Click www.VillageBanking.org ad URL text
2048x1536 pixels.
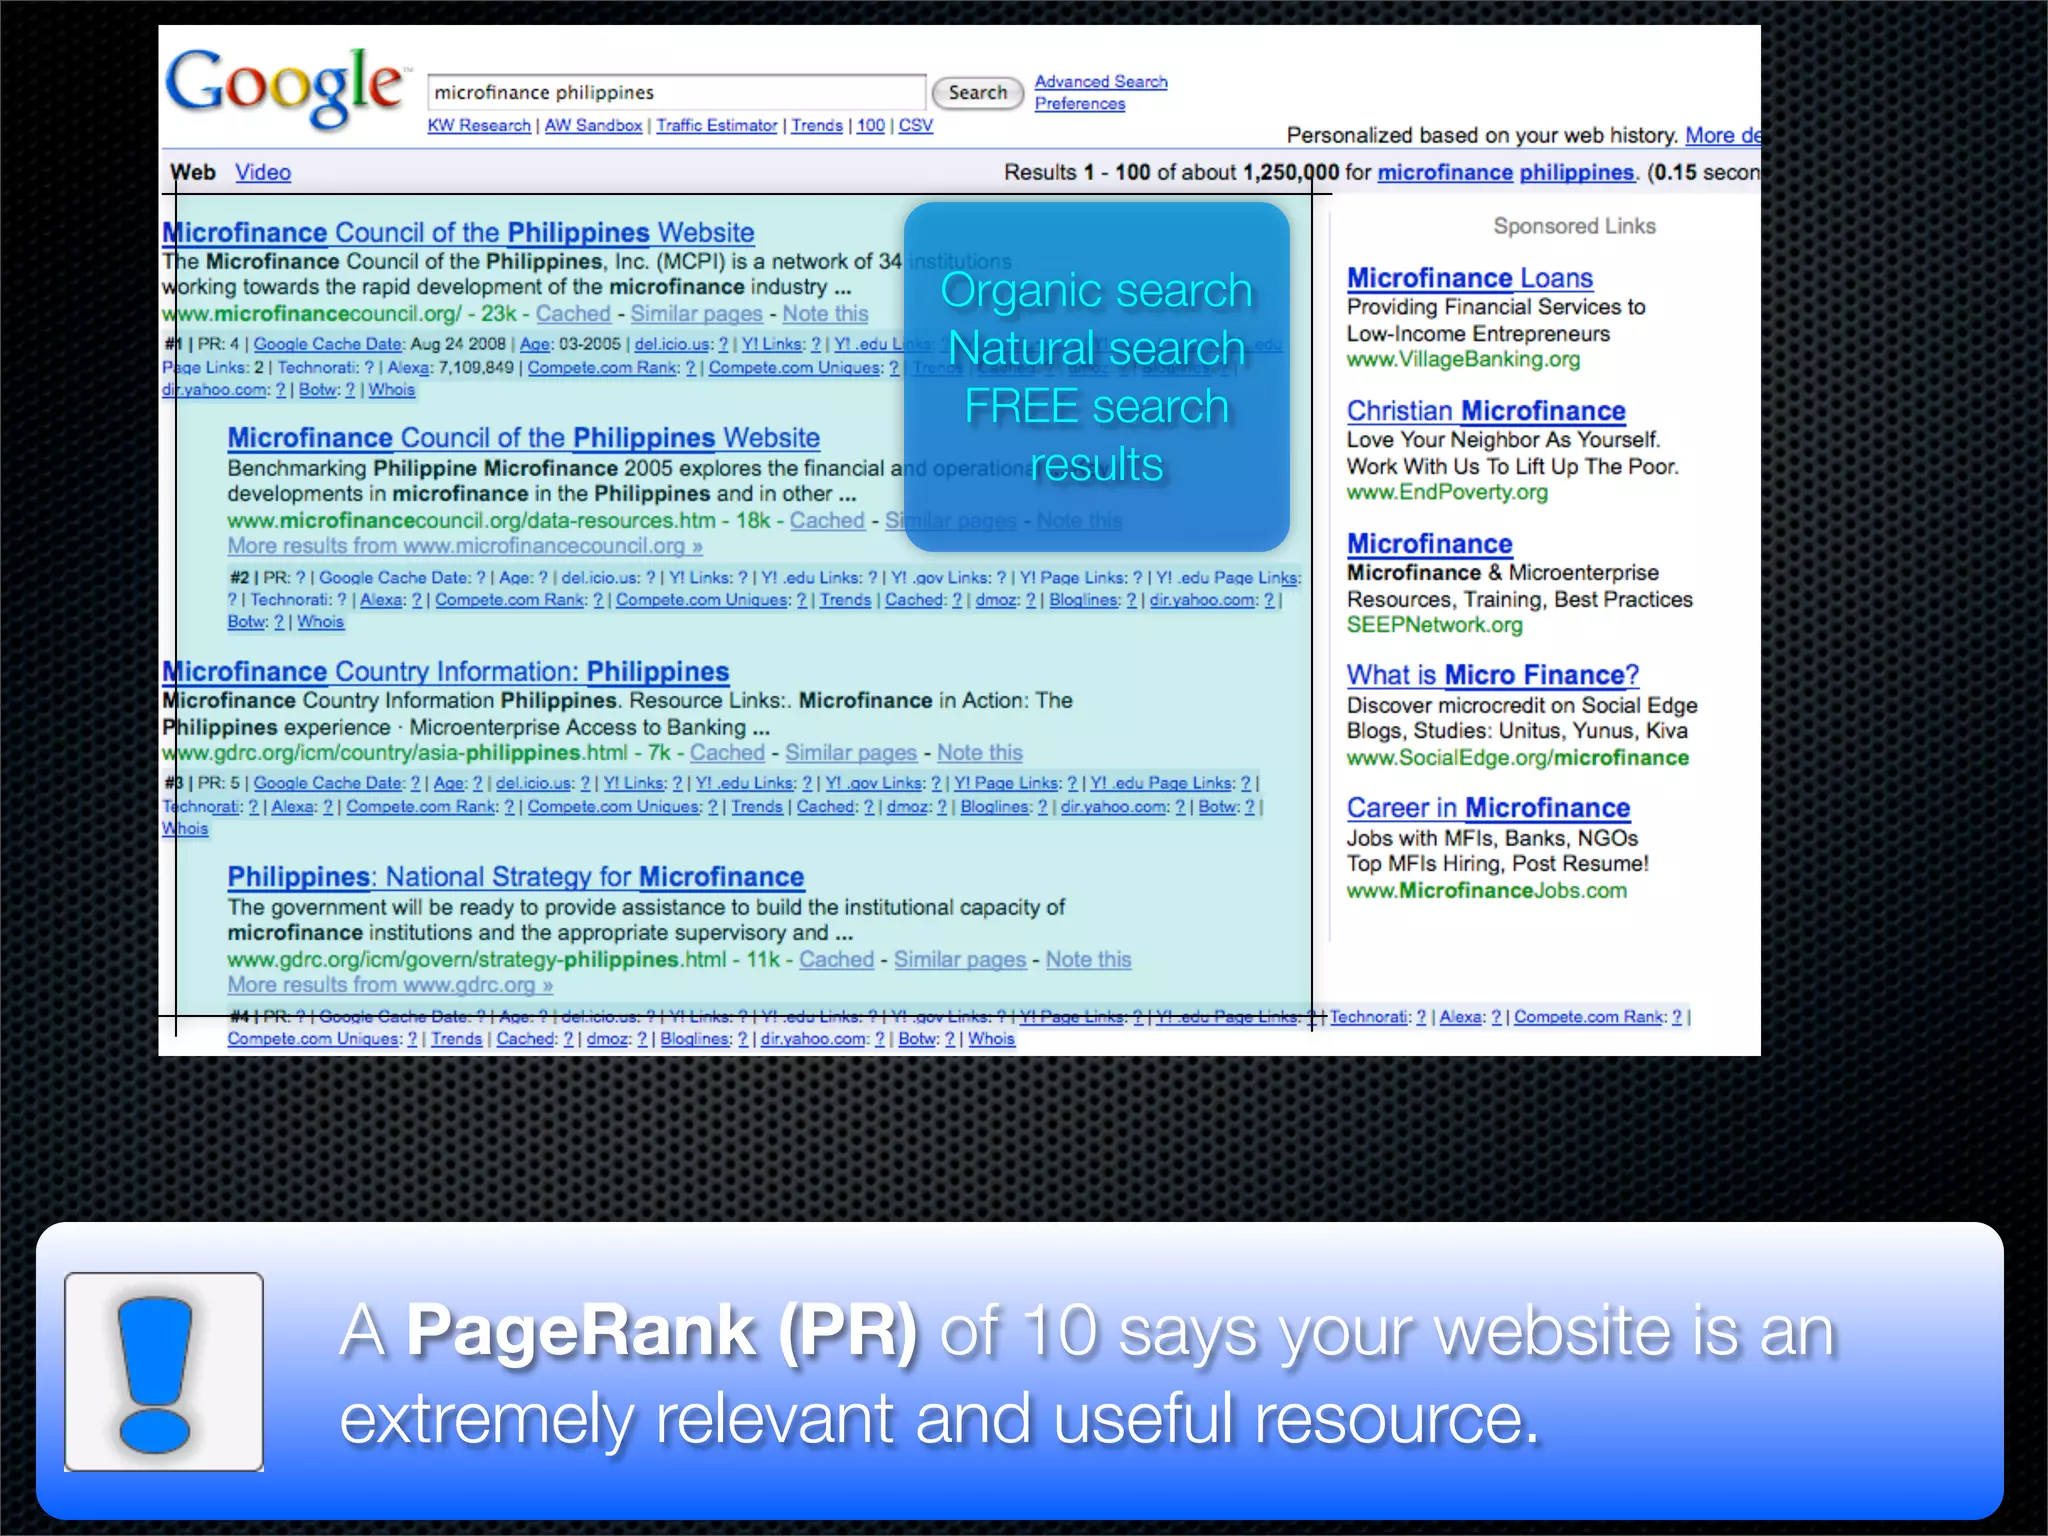[x=1463, y=359]
